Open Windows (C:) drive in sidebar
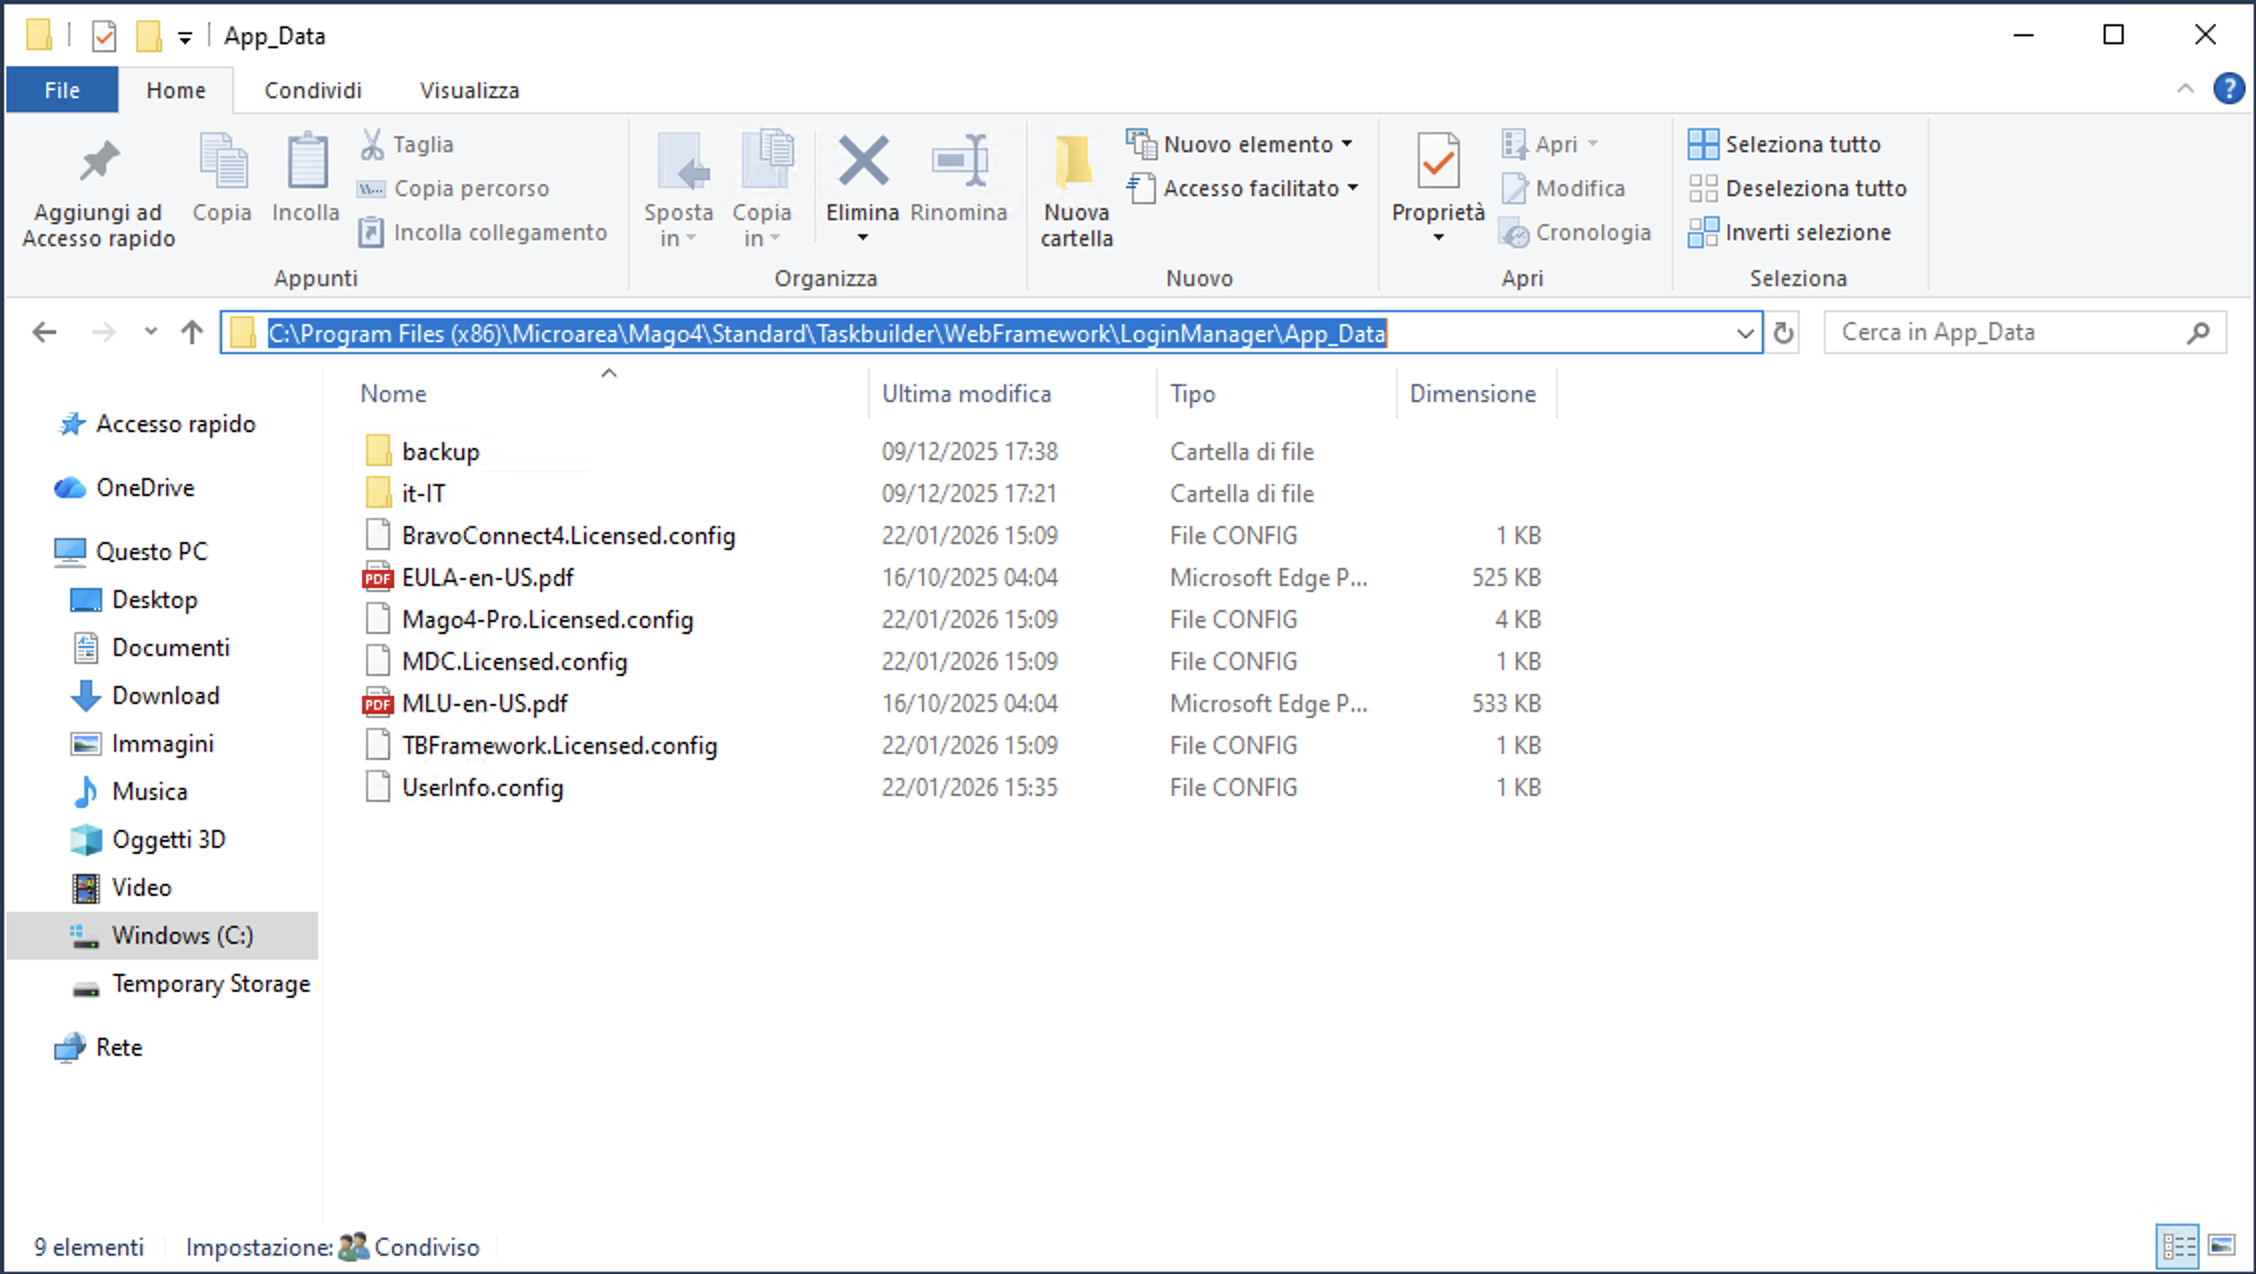Image resolution: width=2256 pixels, height=1274 pixels. click(182, 936)
